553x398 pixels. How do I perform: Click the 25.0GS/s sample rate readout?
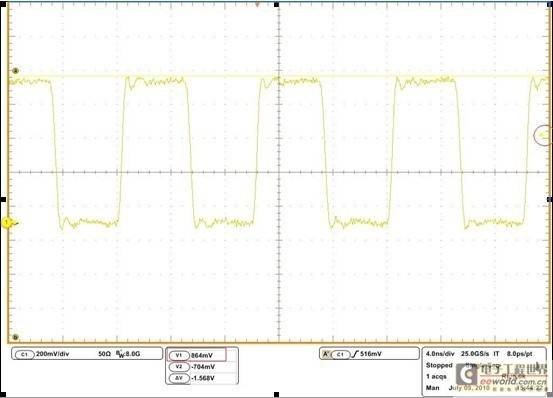pos(475,354)
